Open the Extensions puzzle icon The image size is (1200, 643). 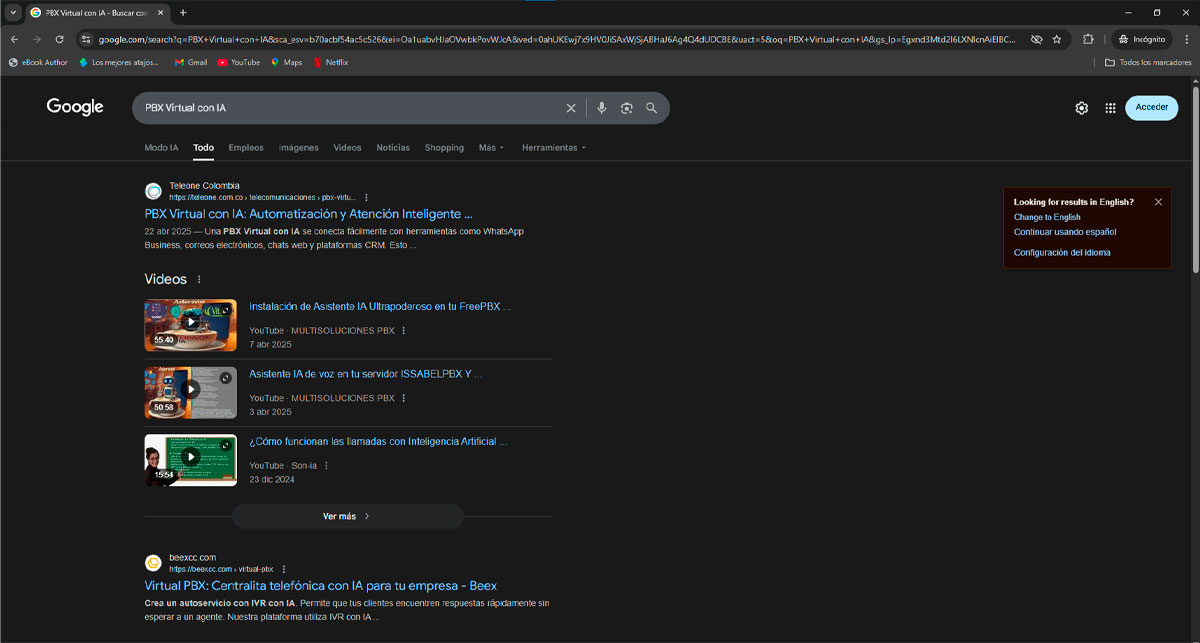1089,39
